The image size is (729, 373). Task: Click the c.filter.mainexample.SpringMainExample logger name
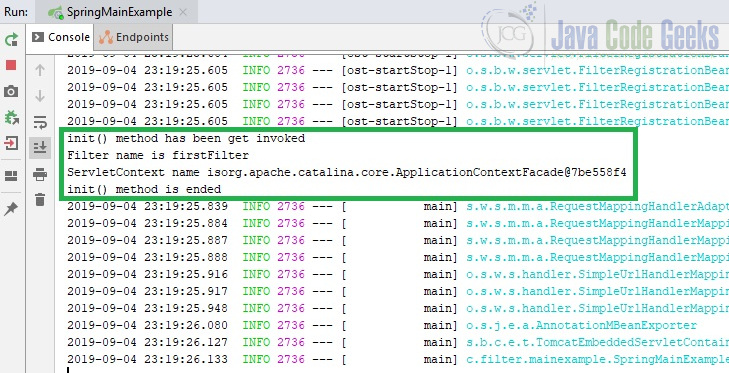click(x=597, y=360)
